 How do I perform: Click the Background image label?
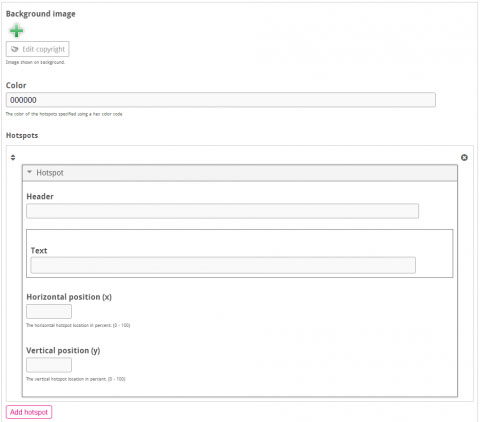(x=41, y=14)
